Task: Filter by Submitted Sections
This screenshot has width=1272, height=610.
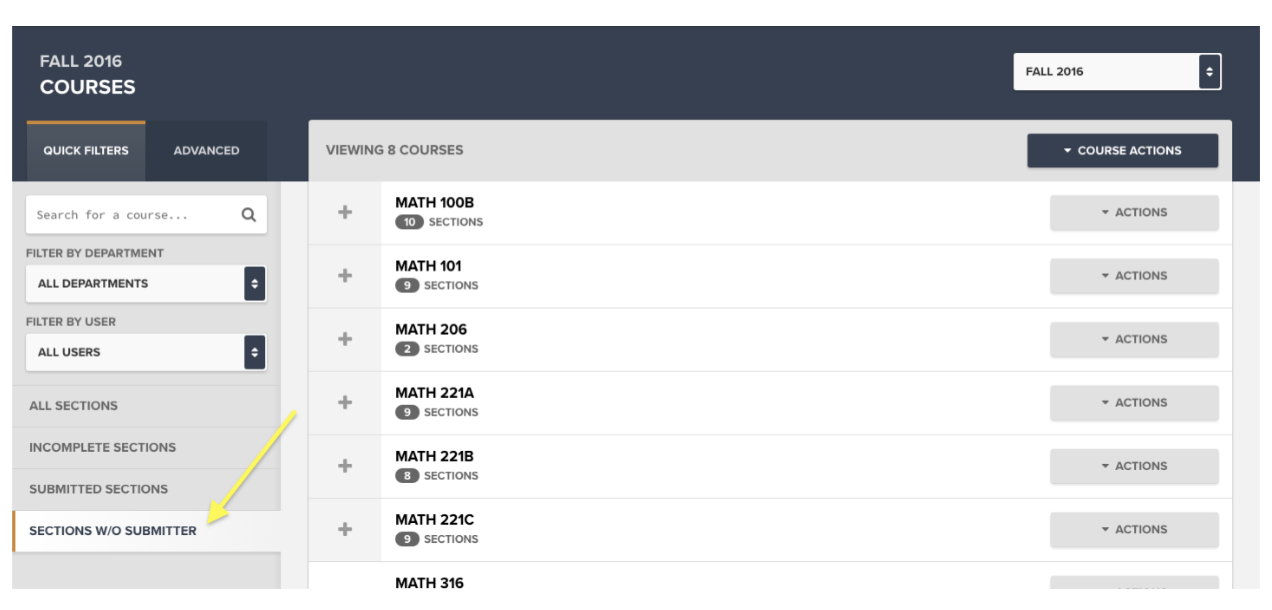Action: pos(146,489)
